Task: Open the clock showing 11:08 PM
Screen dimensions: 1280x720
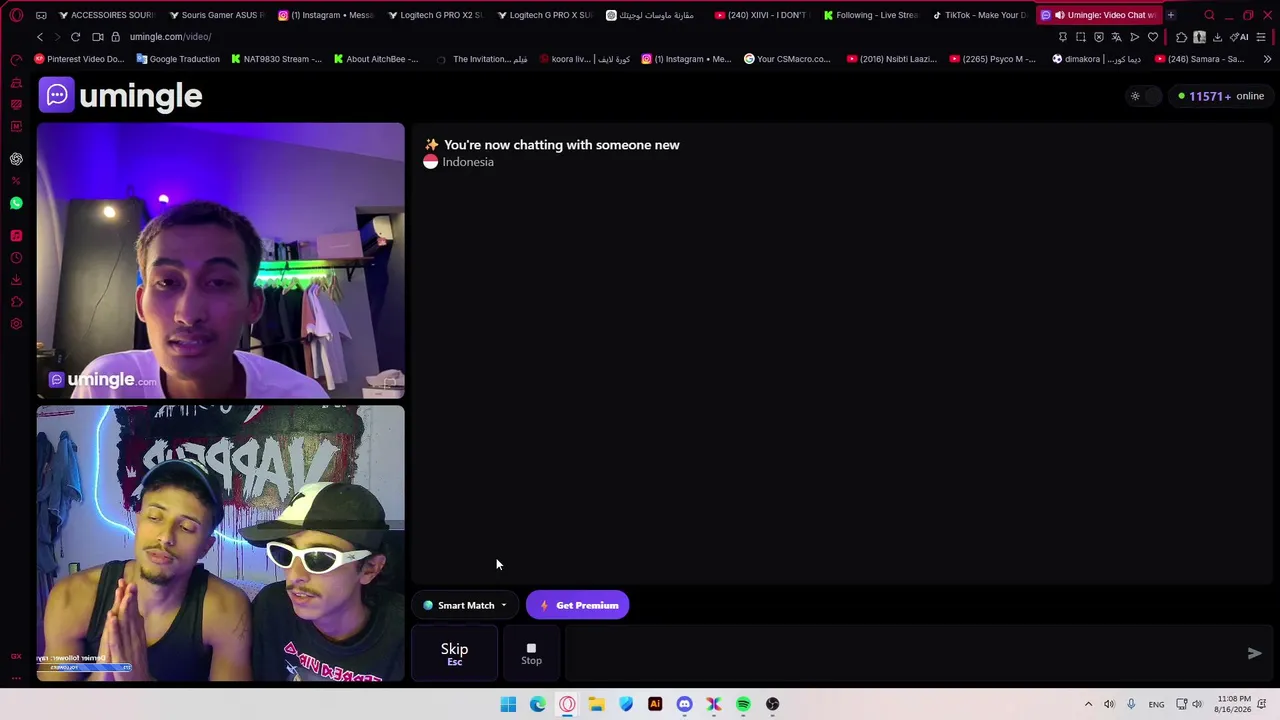Action: pos(1234,704)
